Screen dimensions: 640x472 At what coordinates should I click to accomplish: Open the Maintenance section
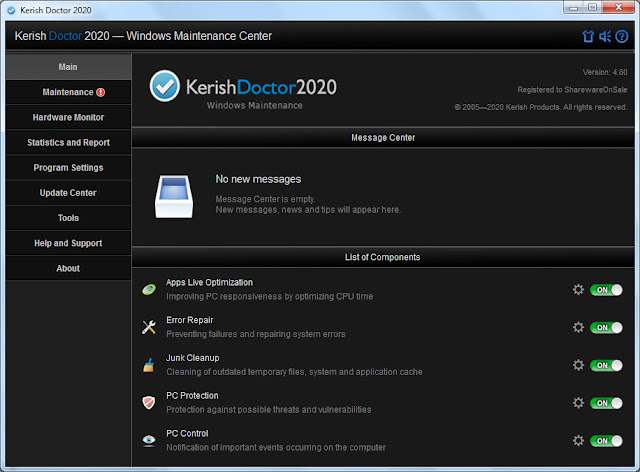pos(68,92)
